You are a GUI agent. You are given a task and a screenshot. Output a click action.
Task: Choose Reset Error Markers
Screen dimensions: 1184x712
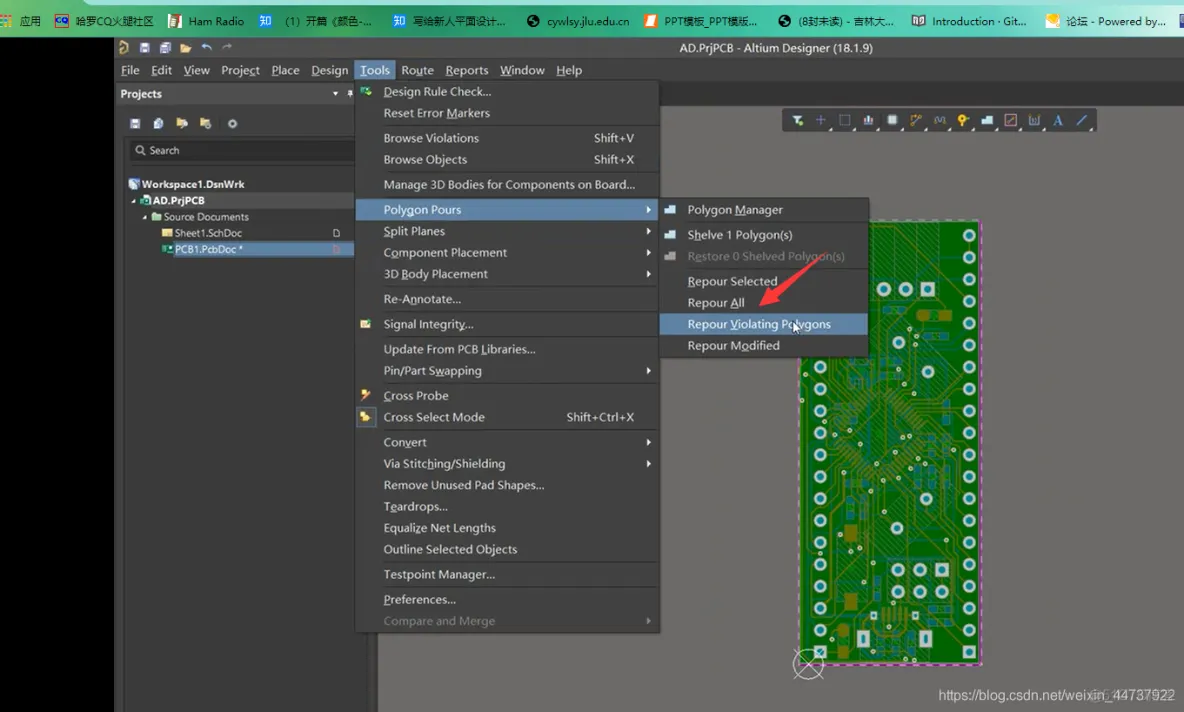pyautogui.click(x=507, y=113)
